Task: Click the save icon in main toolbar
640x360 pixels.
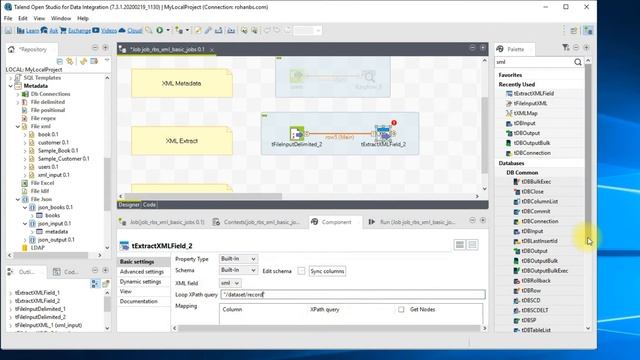Action: click(x=9, y=31)
